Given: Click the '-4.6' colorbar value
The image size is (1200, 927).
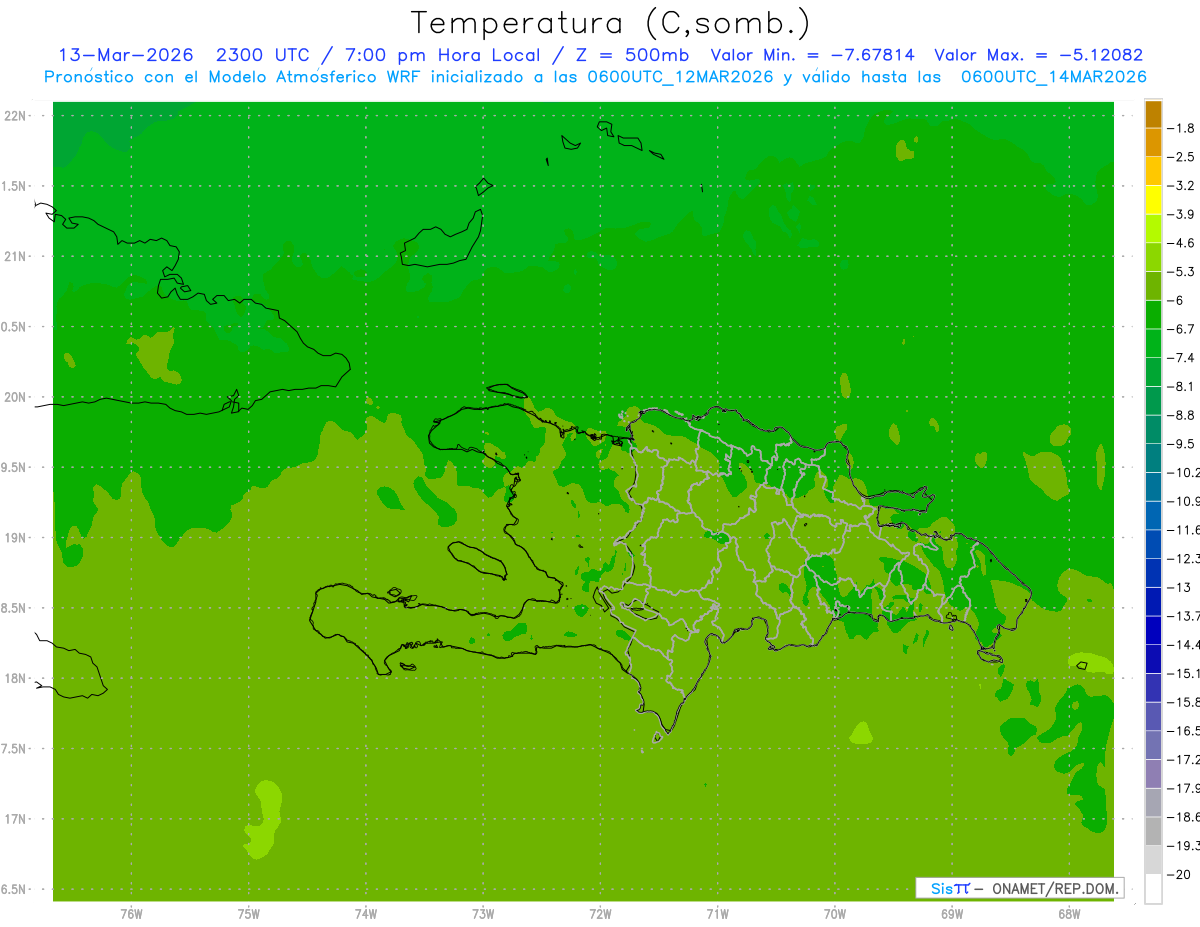Looking at the screenshot, I should click(x=1182, y=243).
